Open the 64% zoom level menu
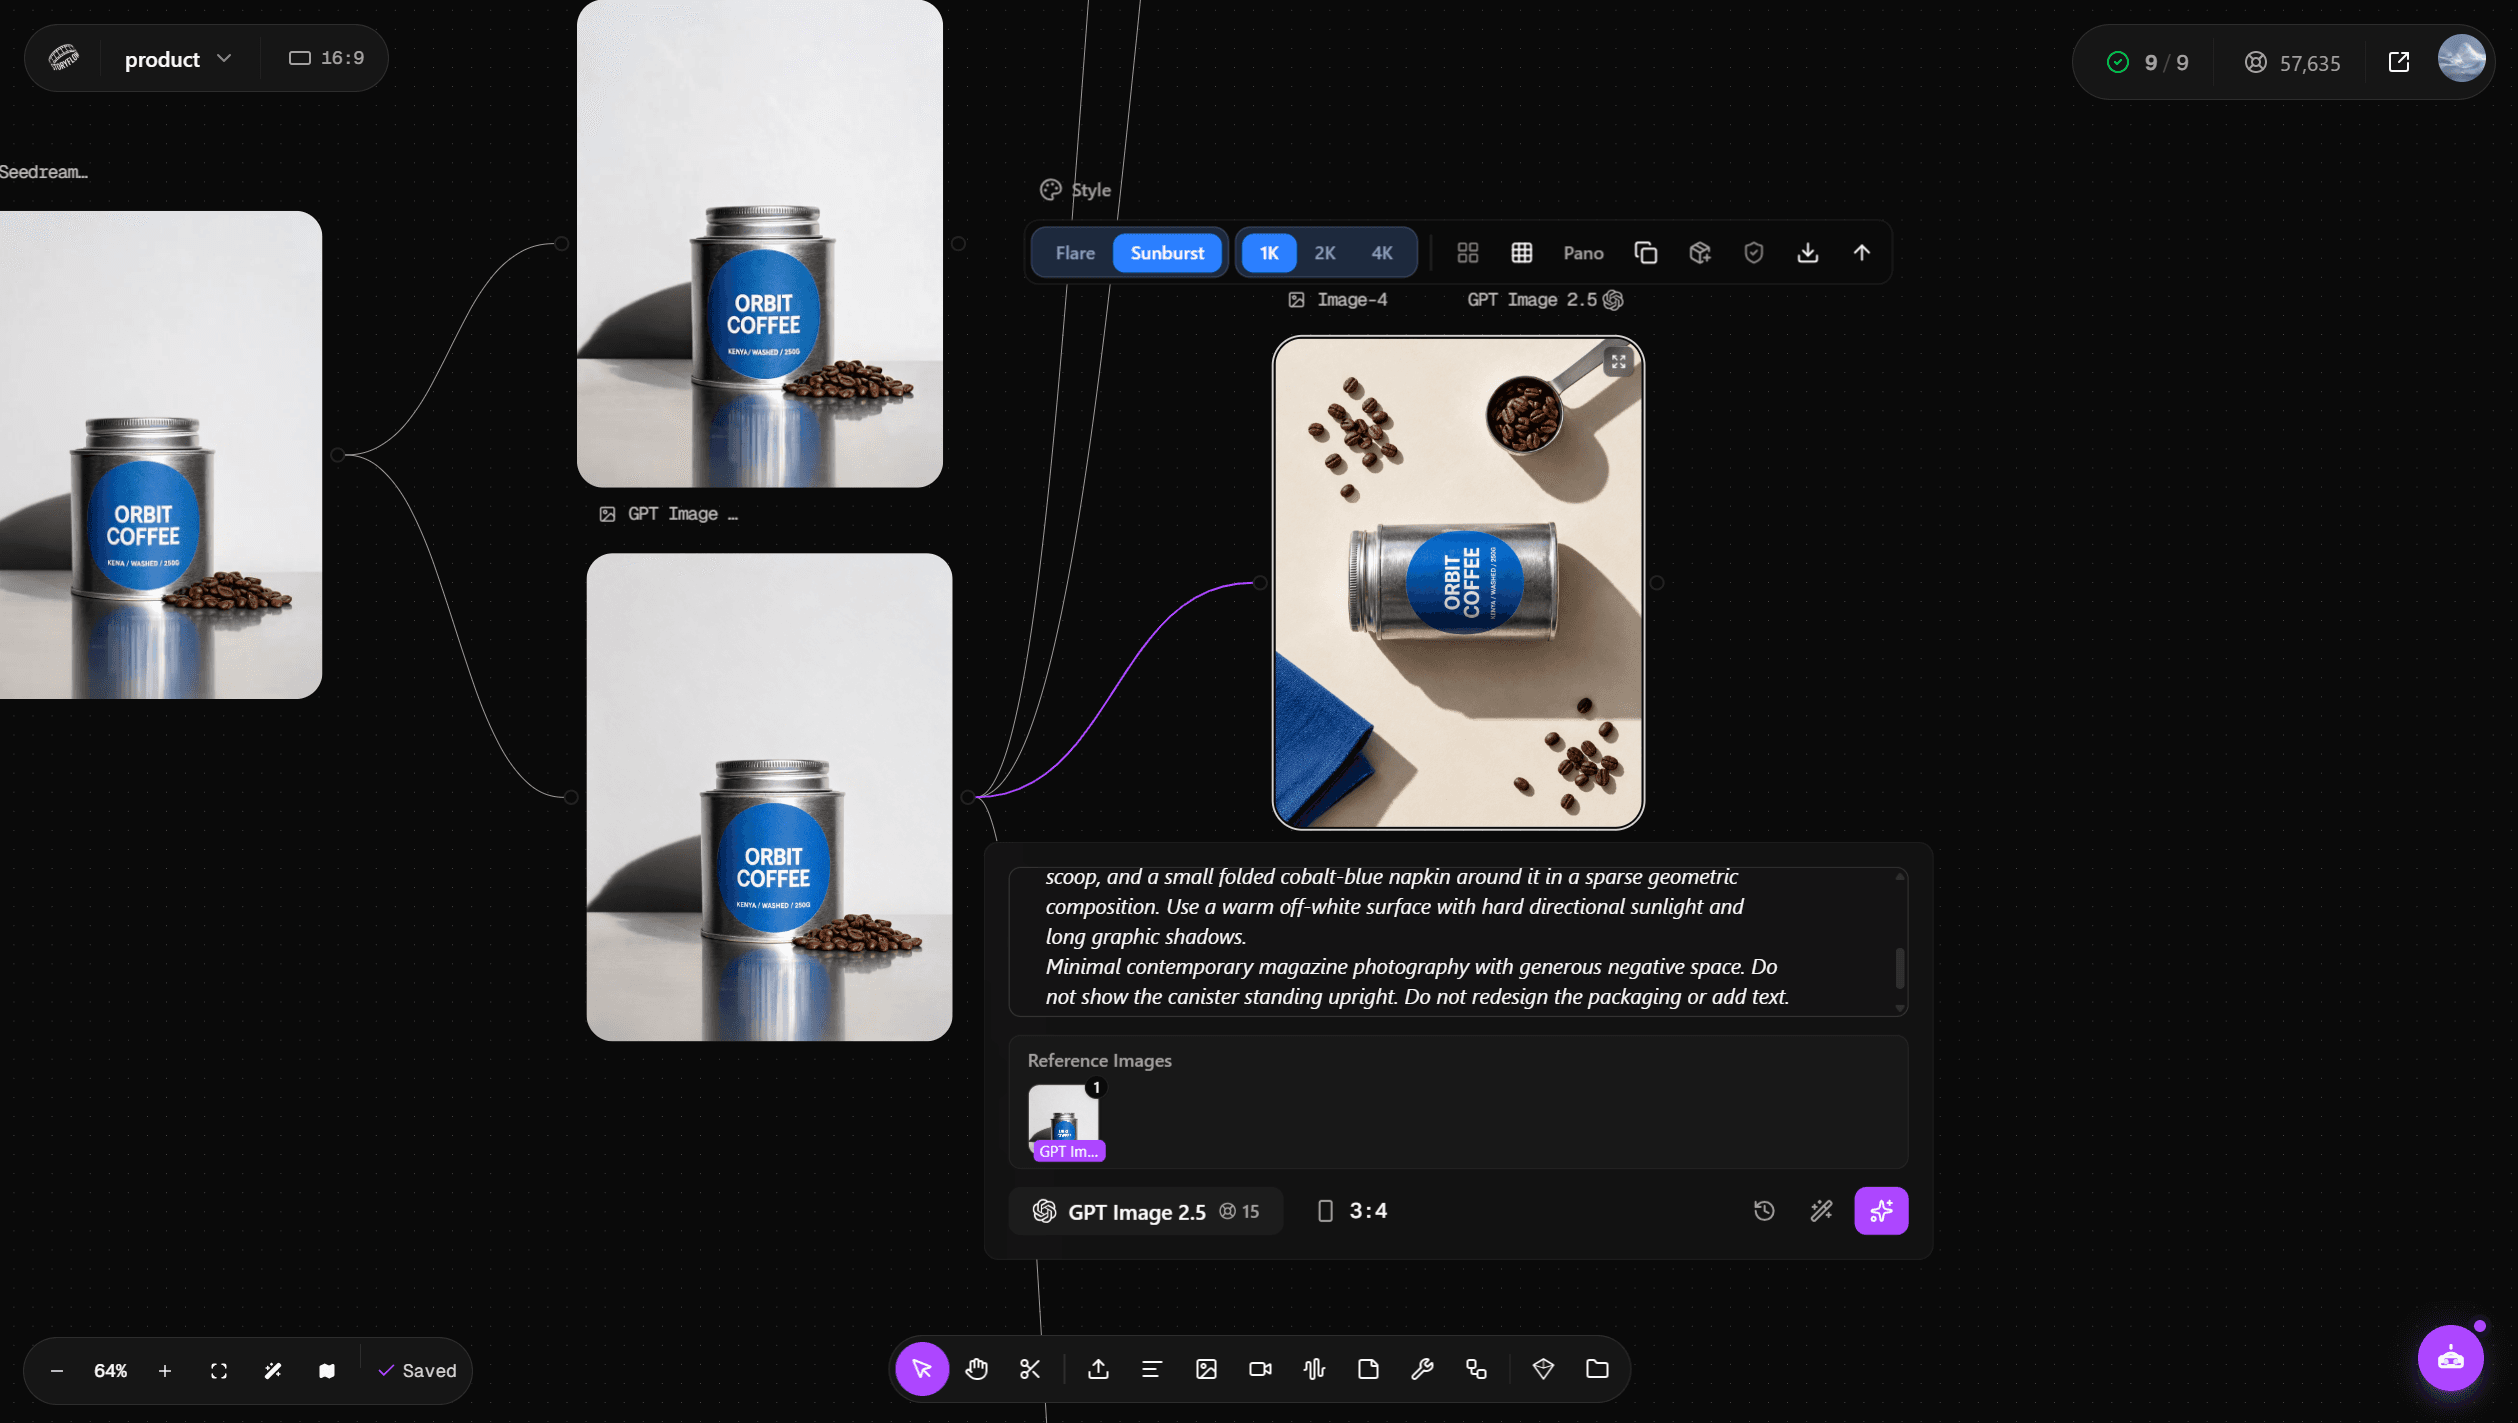Screen dimensions: 2518x1423 coord(111,1371)
